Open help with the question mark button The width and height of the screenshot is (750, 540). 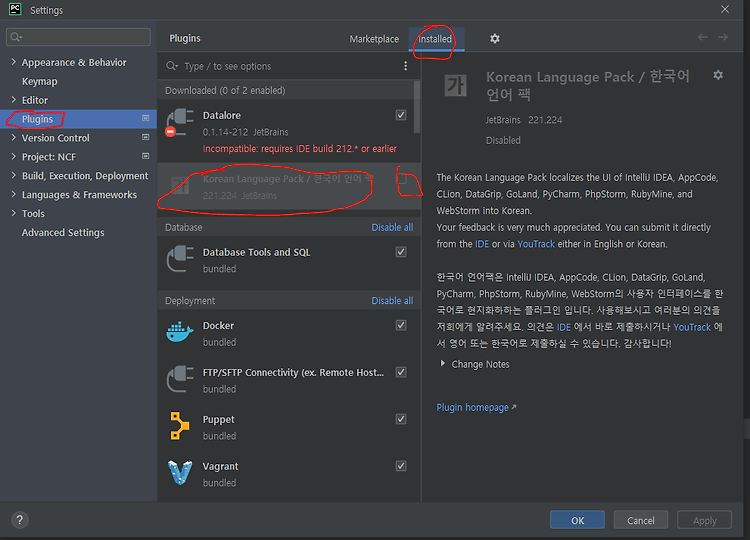click(x=20, y=520)
